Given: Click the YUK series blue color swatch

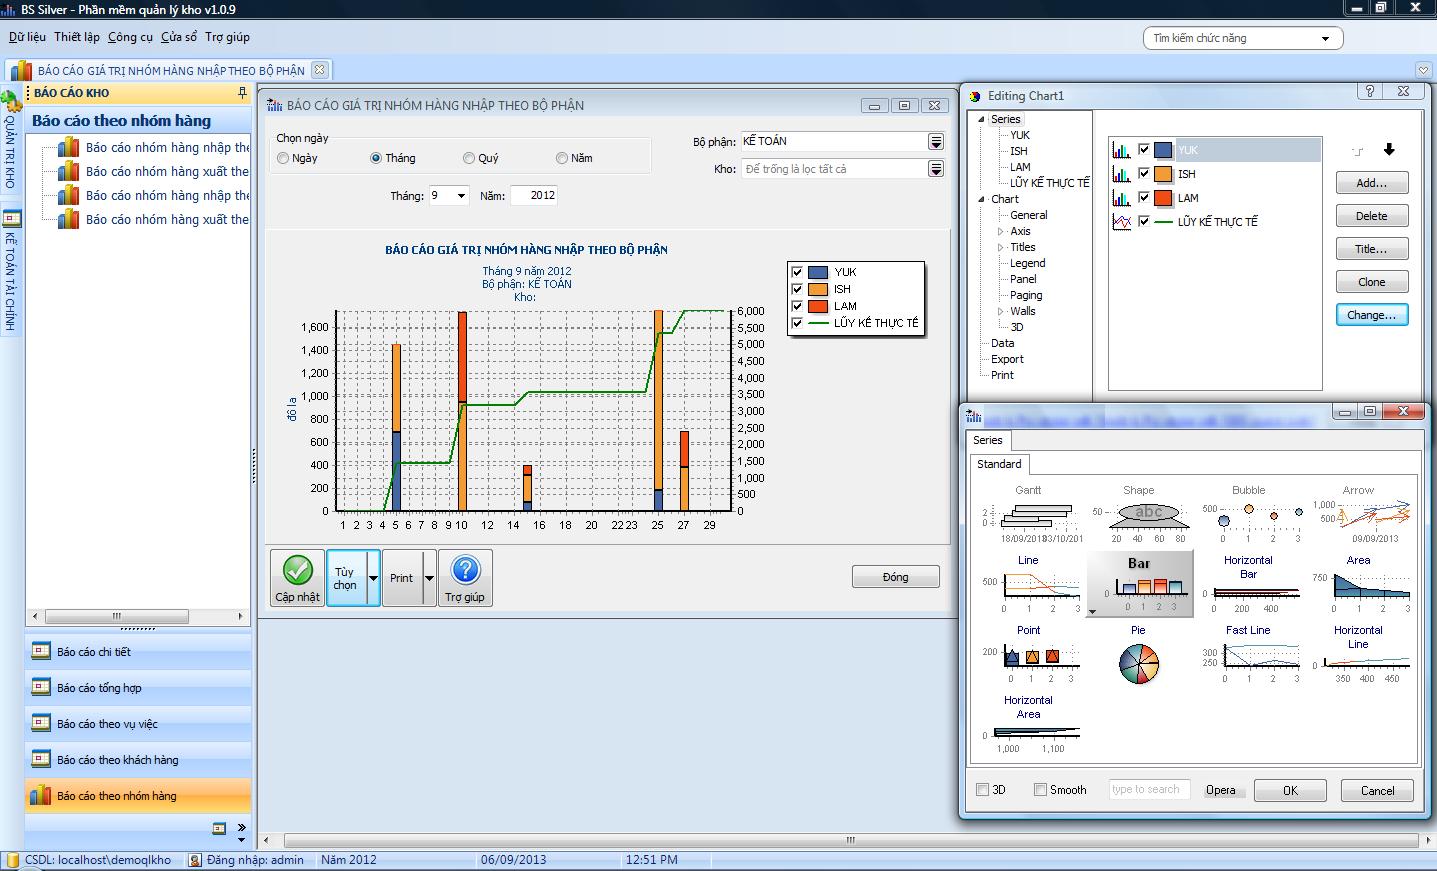Looking at the screenshot, I should (x=1163, y=150).
